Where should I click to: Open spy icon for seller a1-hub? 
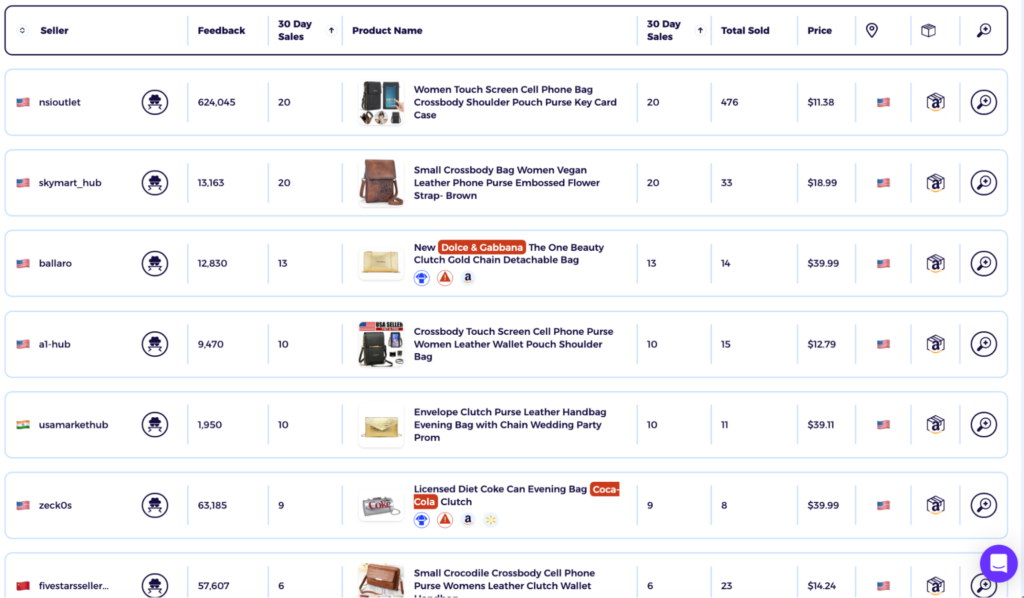155,344
